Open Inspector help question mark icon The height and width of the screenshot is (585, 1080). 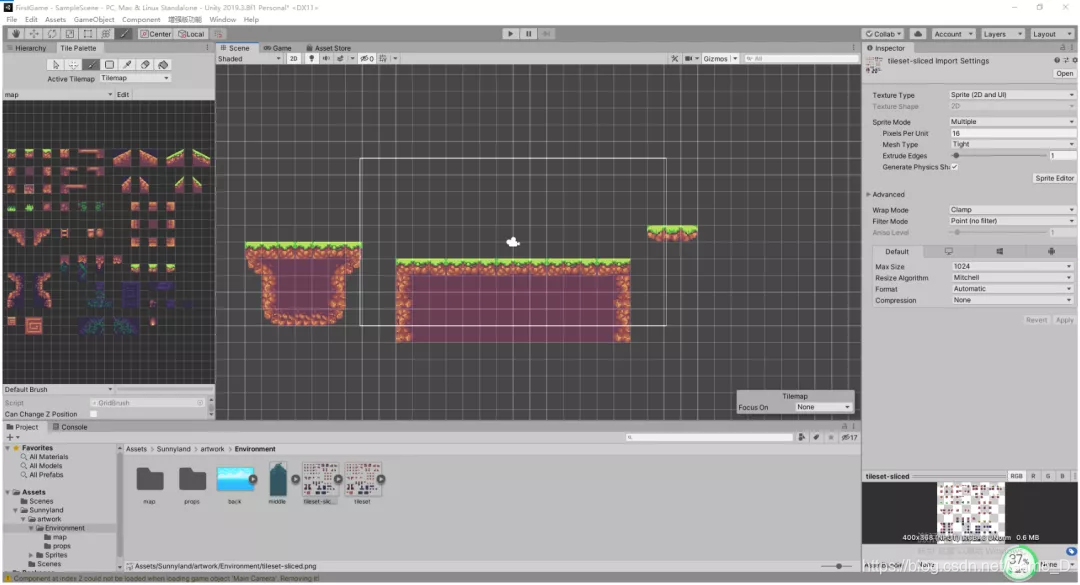coord(1057,61)
